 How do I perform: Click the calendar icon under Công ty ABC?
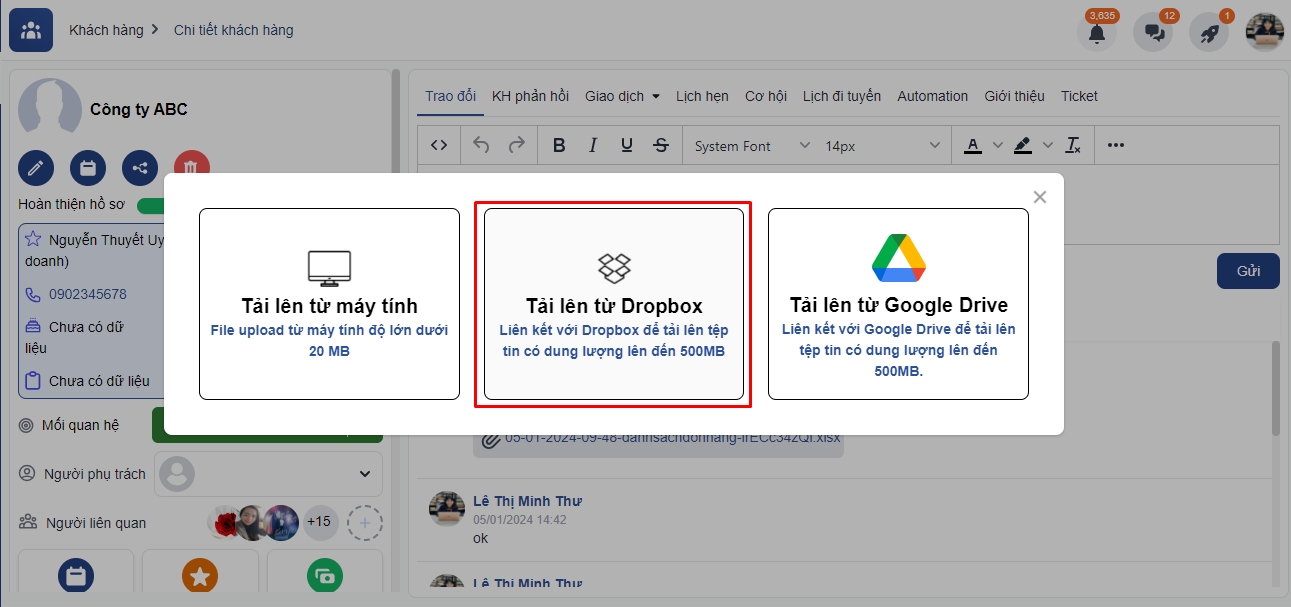pos(88,167)
